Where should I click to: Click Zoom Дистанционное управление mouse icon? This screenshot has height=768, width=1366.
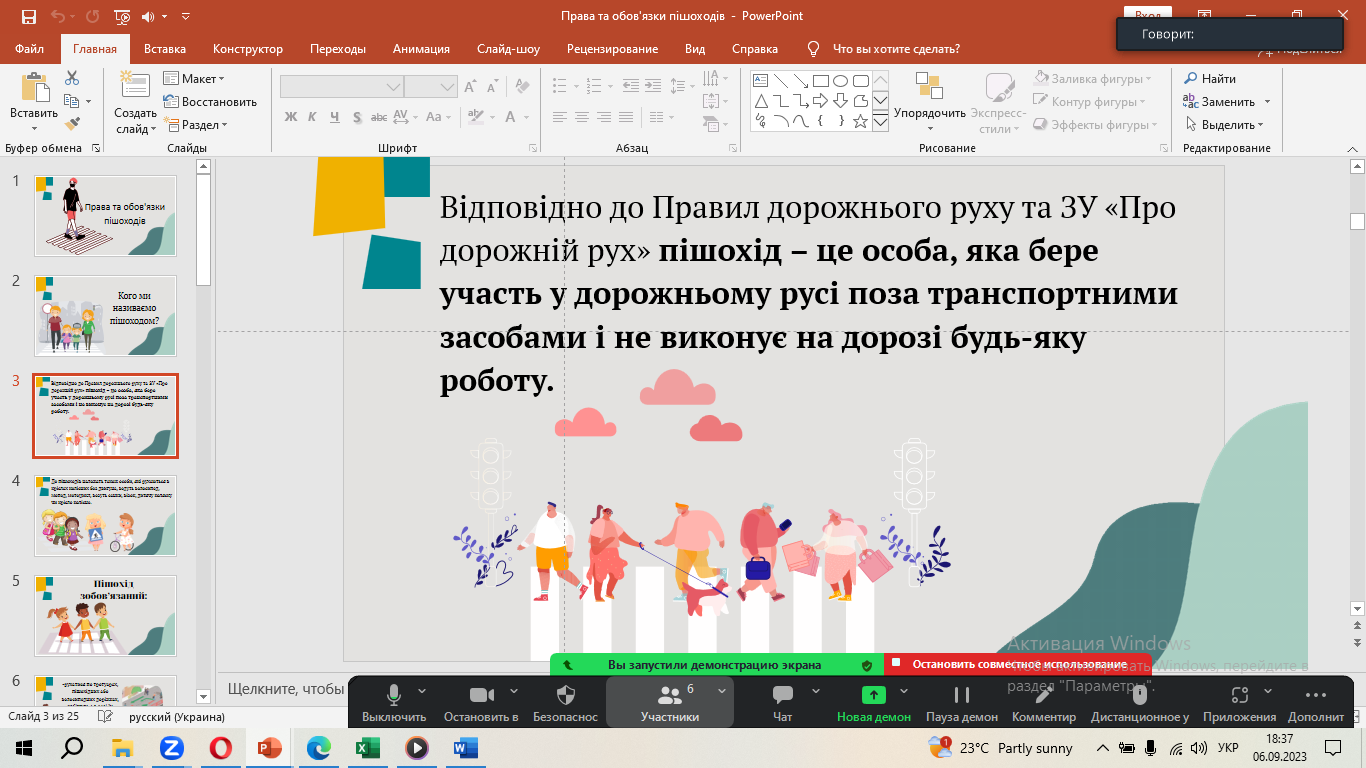coord(1139,694)
